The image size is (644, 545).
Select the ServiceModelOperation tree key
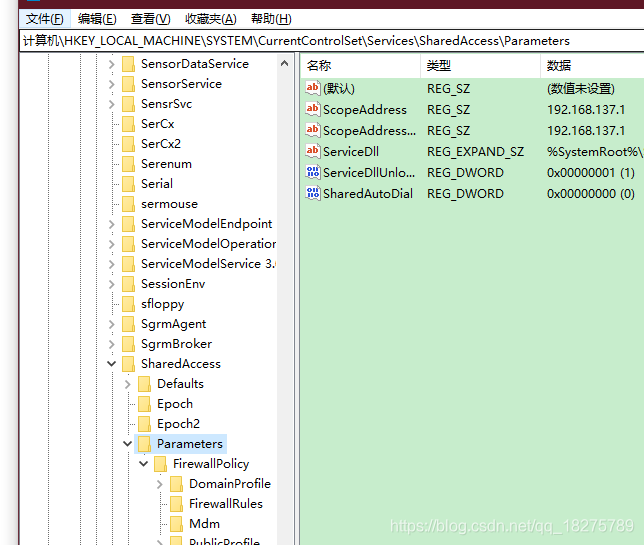208,244
